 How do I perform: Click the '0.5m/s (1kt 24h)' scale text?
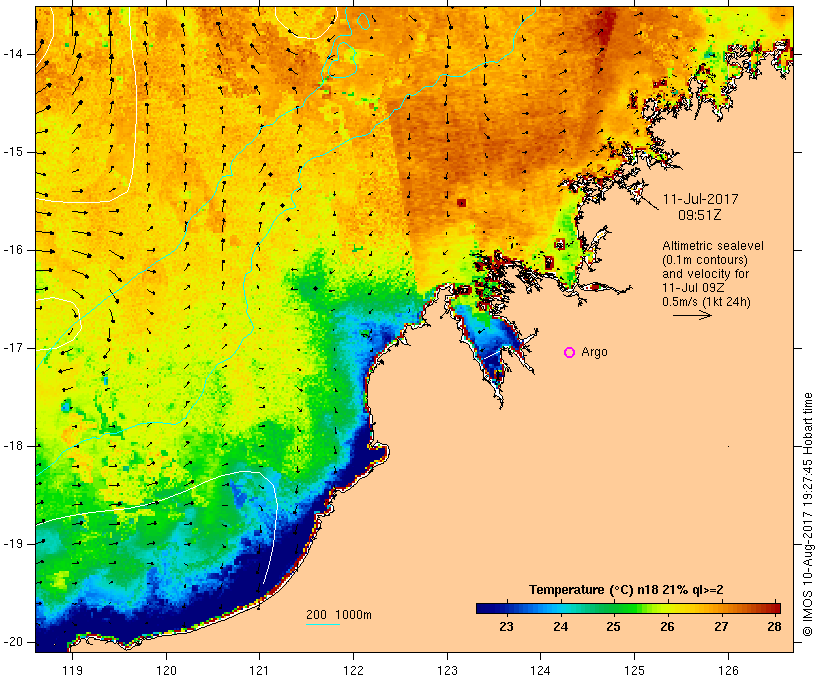tap(706, 302)
